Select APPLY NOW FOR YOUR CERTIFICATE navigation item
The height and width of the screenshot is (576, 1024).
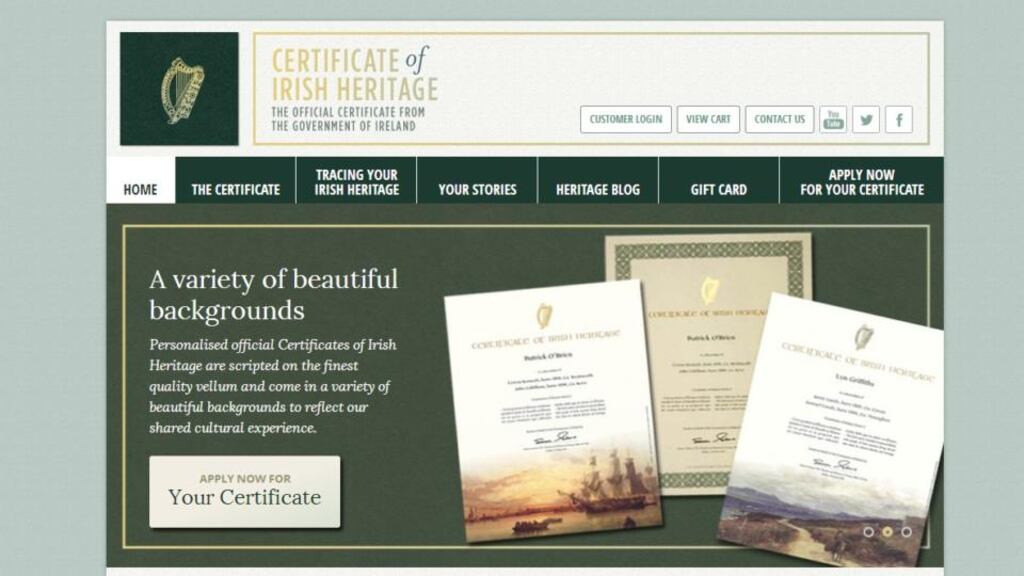(x=861, y=180)
